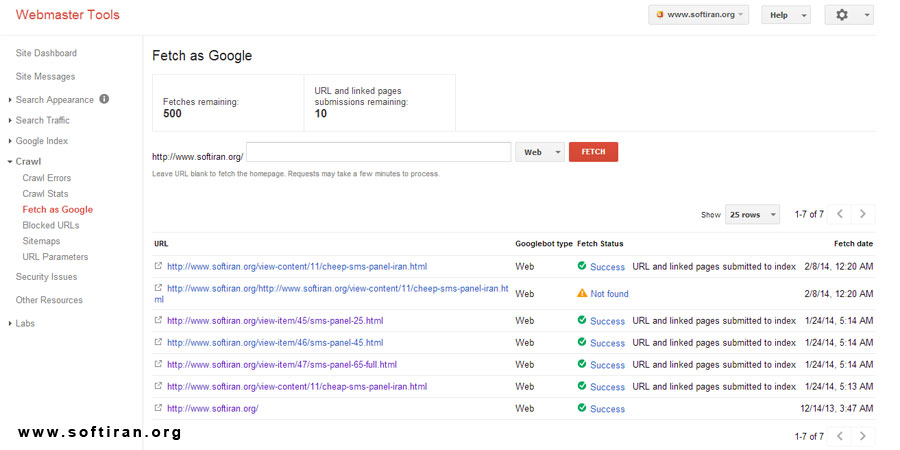Open external link icon for sms-panel-65-full.html row
This screenshot has height=450, width=900.
(158, 364)
